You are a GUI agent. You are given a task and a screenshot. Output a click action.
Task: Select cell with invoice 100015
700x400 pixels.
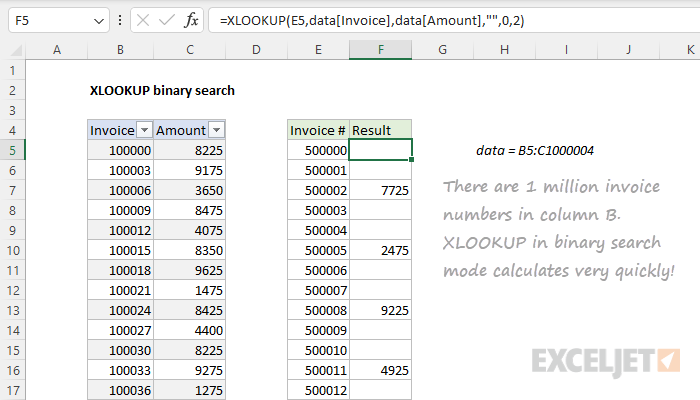coord(121,250)
